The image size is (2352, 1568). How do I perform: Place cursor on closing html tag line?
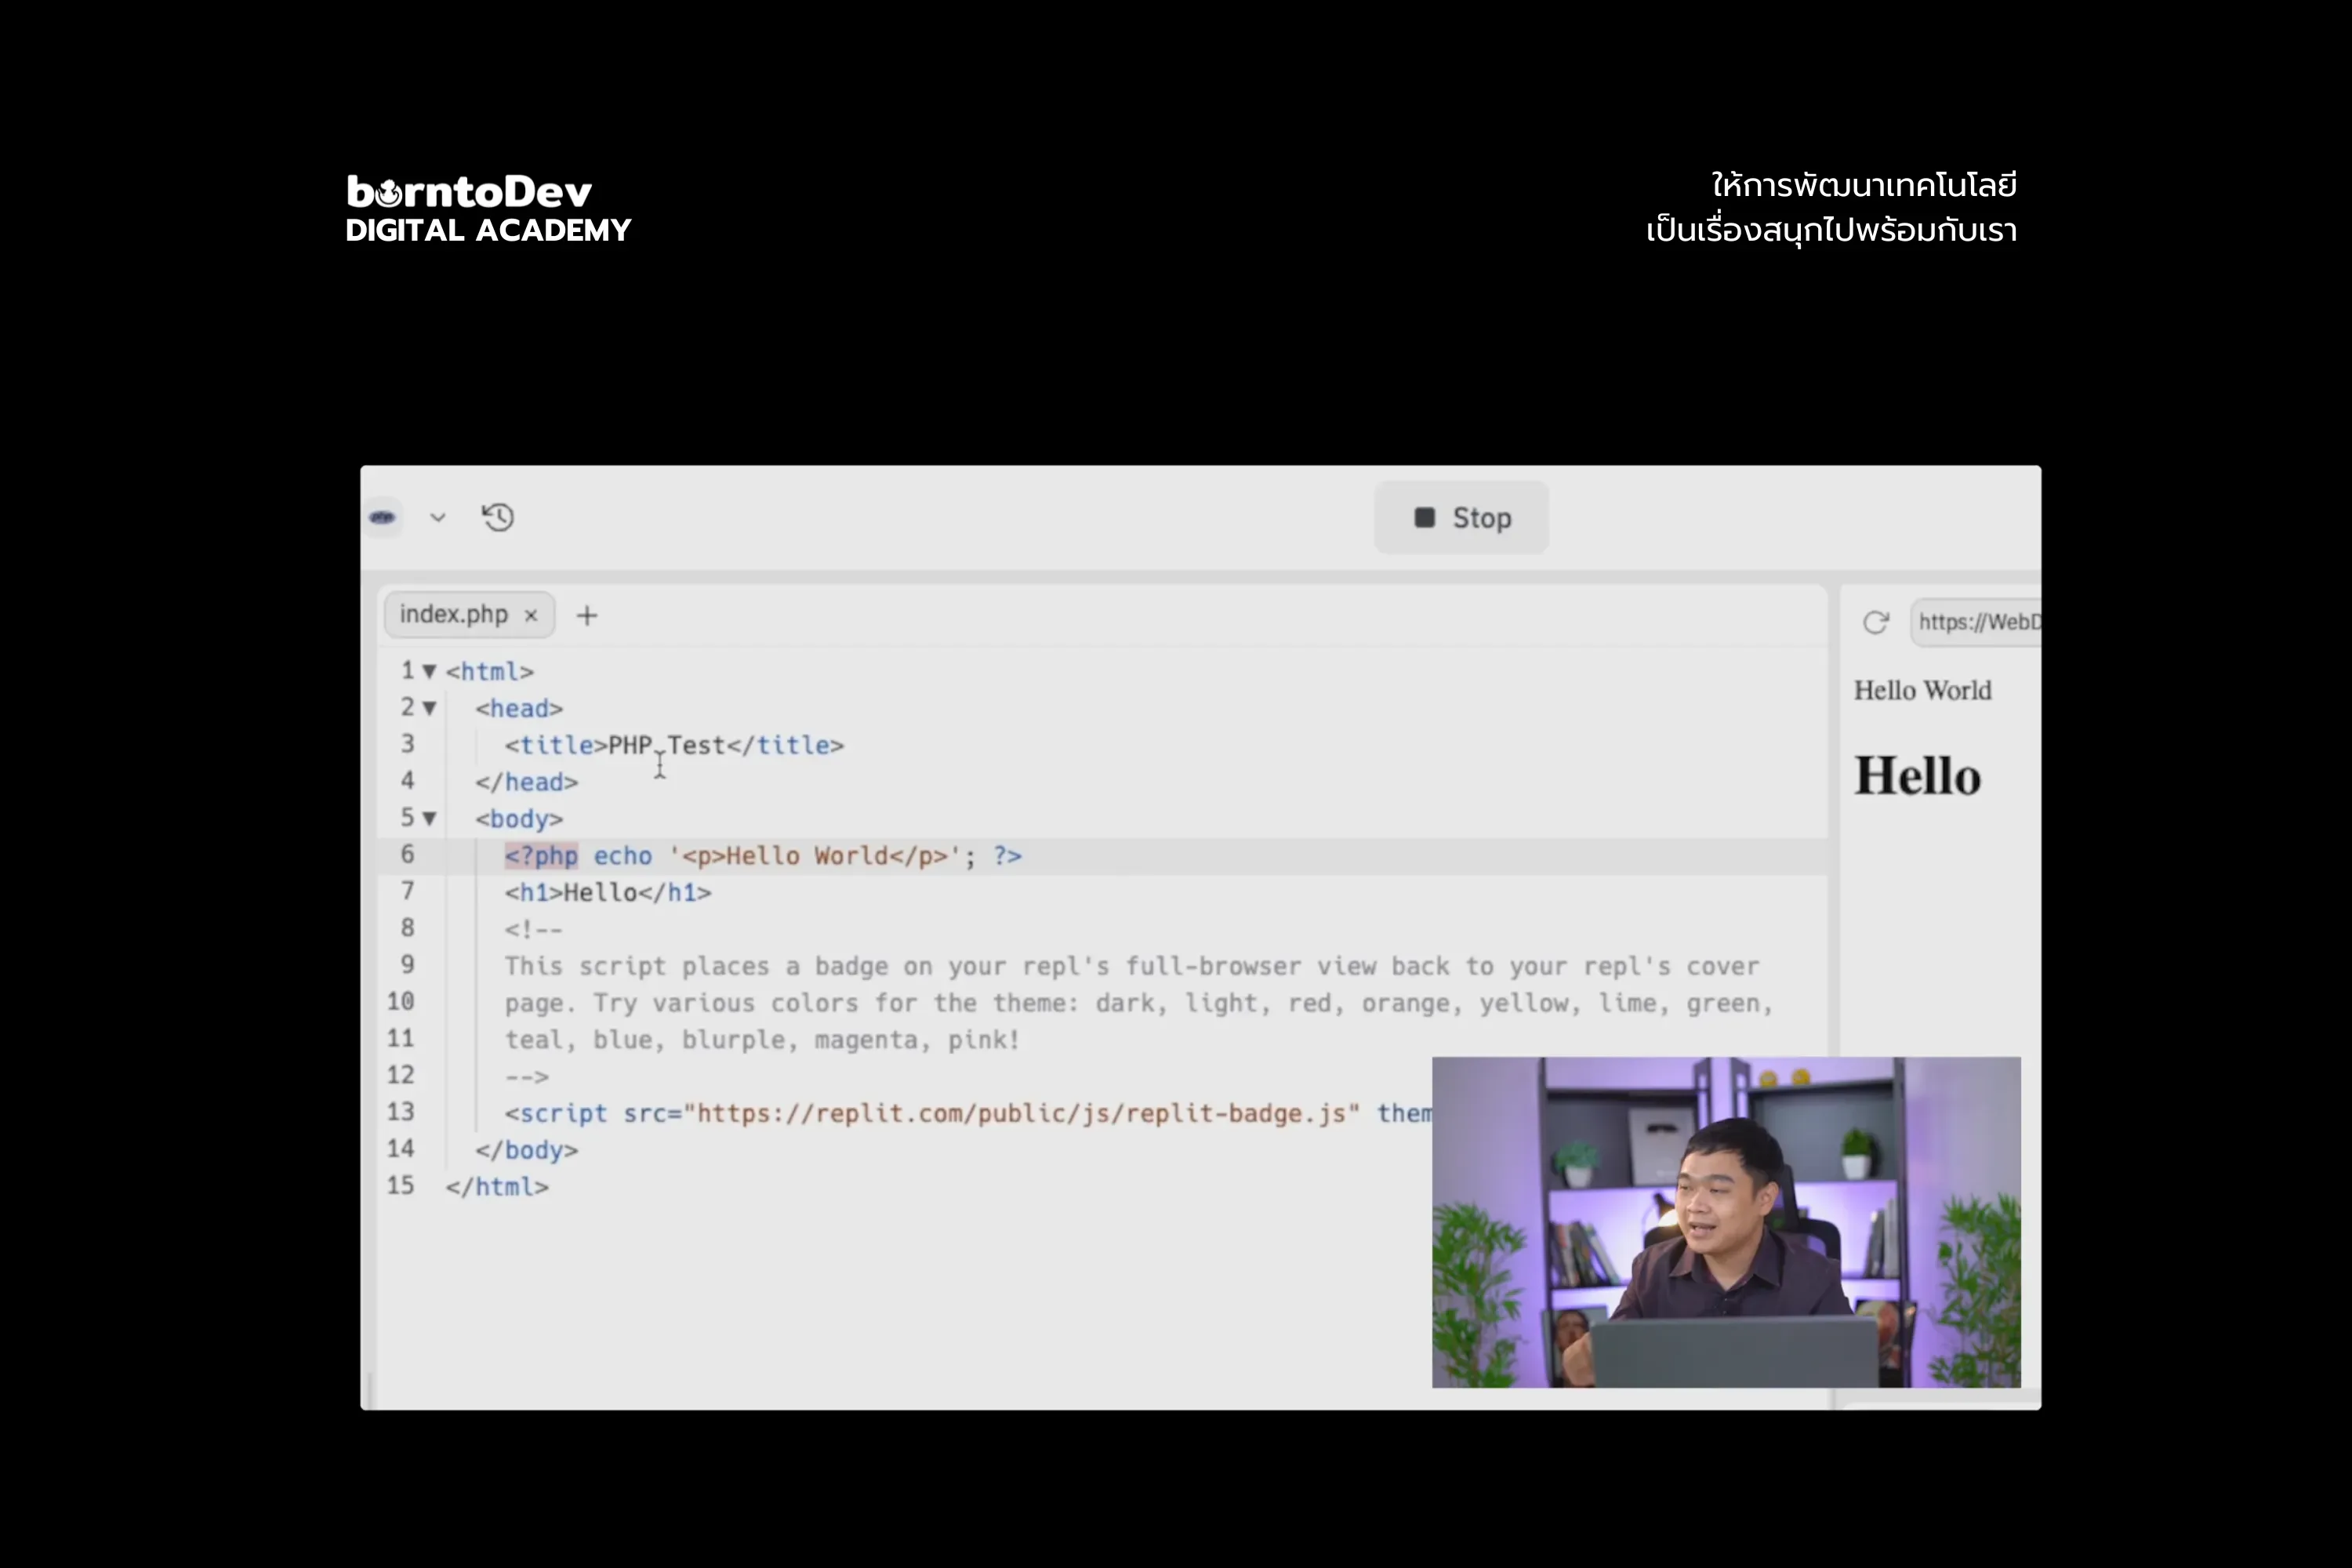coord(498,1187)
